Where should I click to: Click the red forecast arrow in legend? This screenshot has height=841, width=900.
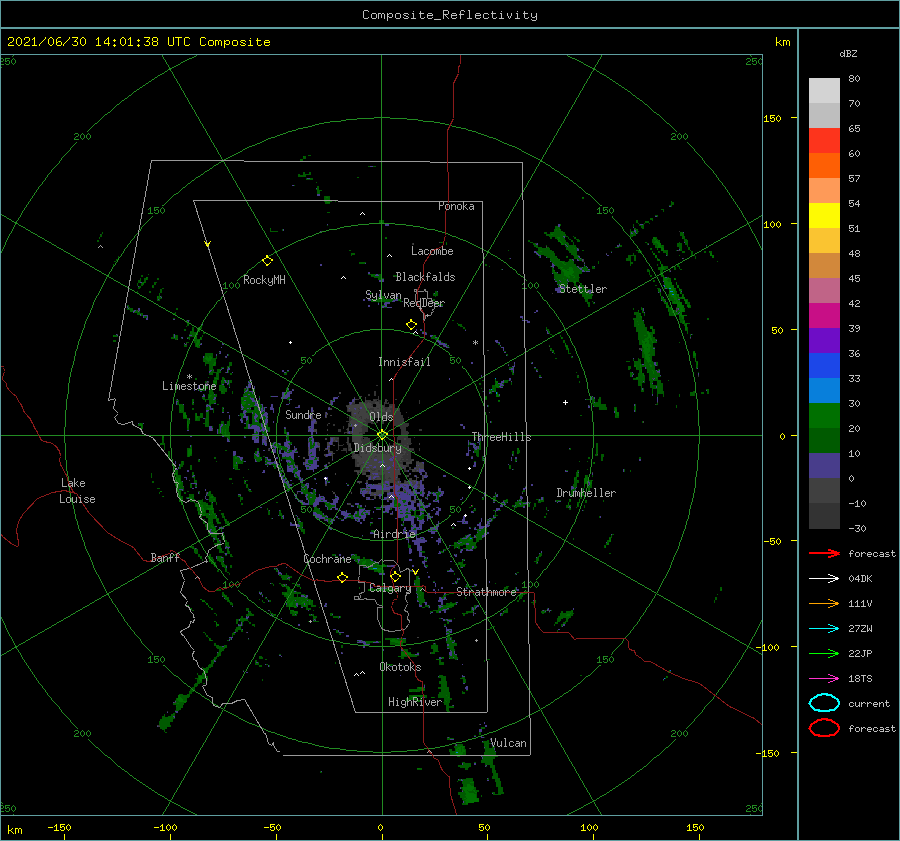point(824,553)
